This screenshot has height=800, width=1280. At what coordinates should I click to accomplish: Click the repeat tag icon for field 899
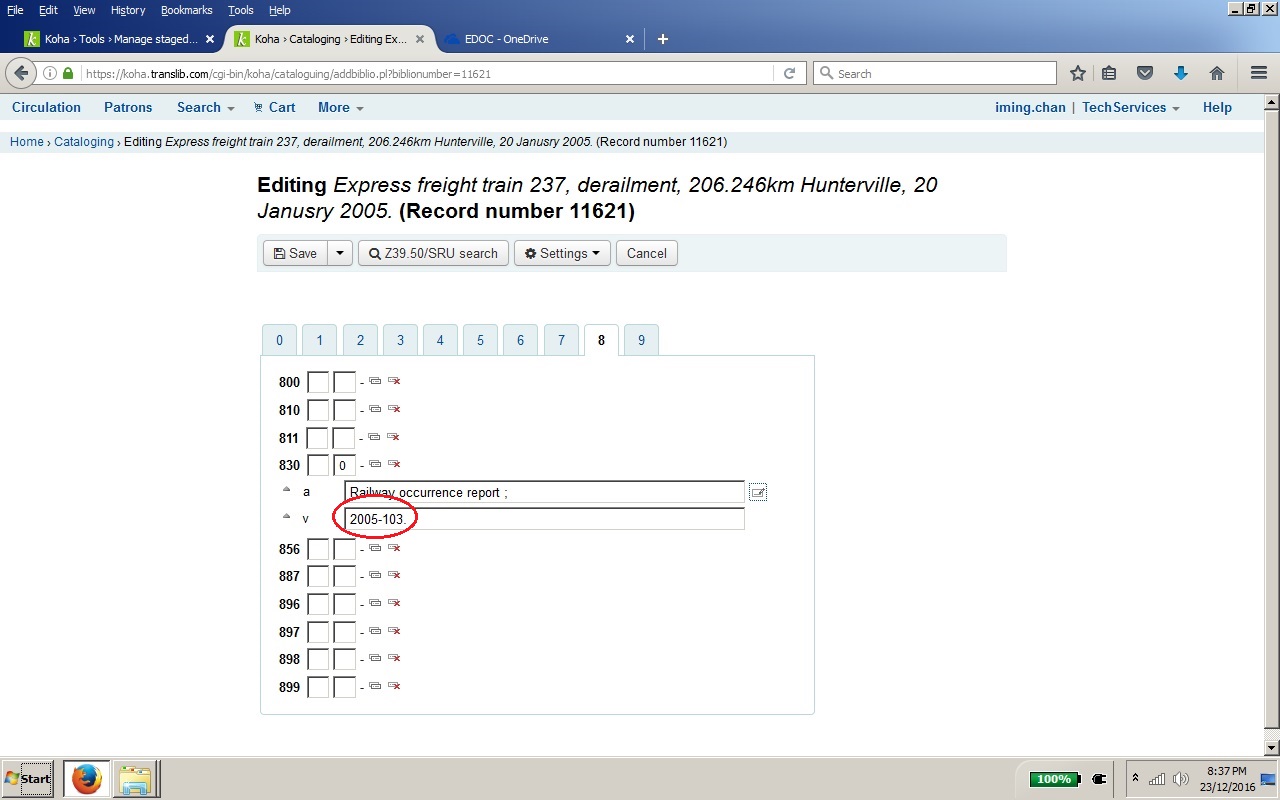pos(375,686)
